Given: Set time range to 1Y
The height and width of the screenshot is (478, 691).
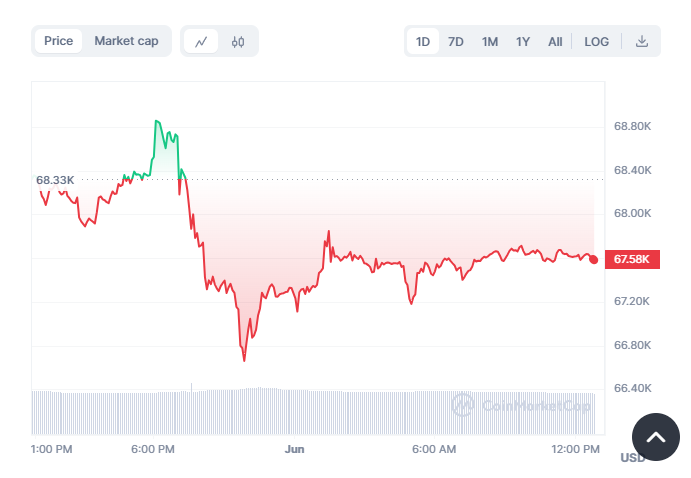Looking at the screenshot, I should (x=523, y=41).
